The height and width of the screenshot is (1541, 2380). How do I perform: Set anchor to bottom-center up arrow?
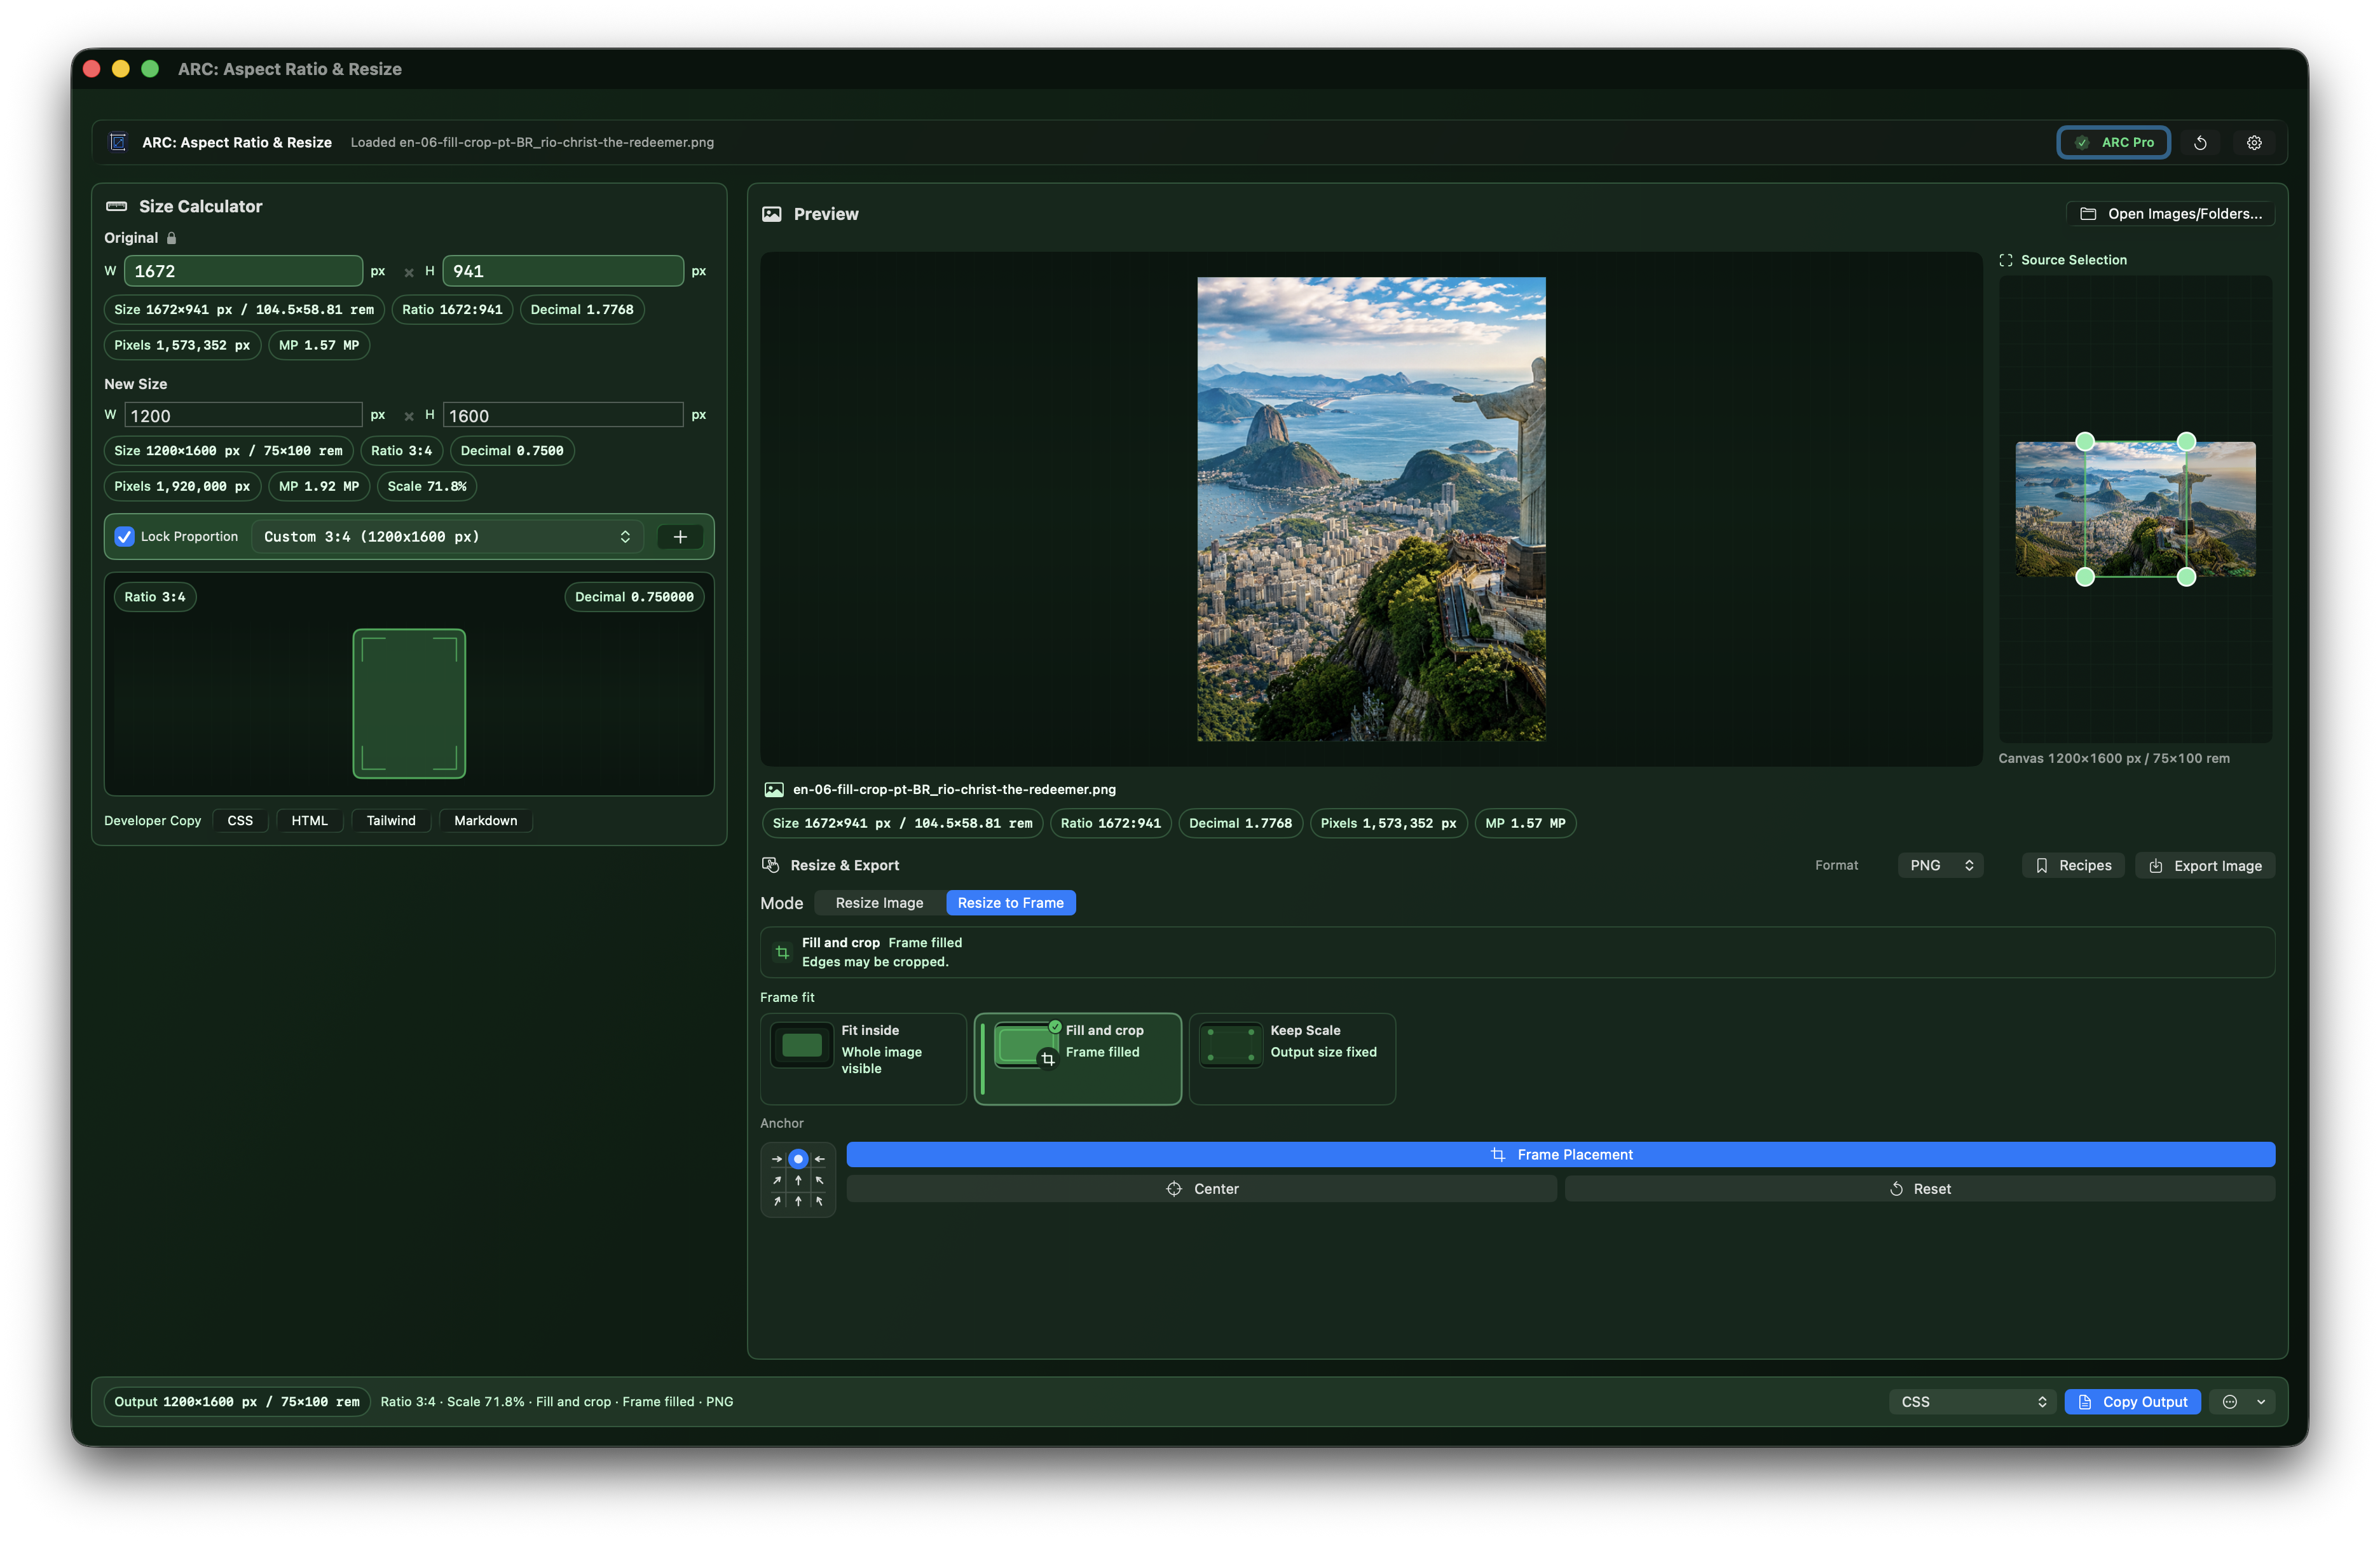click(x=798, y=1201)
